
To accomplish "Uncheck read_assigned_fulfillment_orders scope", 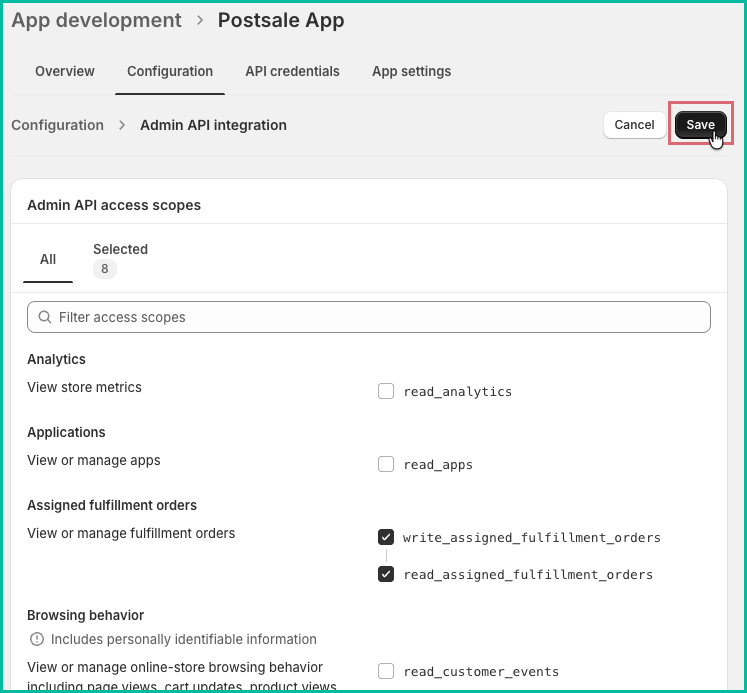I will pyautogui.click(x=386, y=574).
